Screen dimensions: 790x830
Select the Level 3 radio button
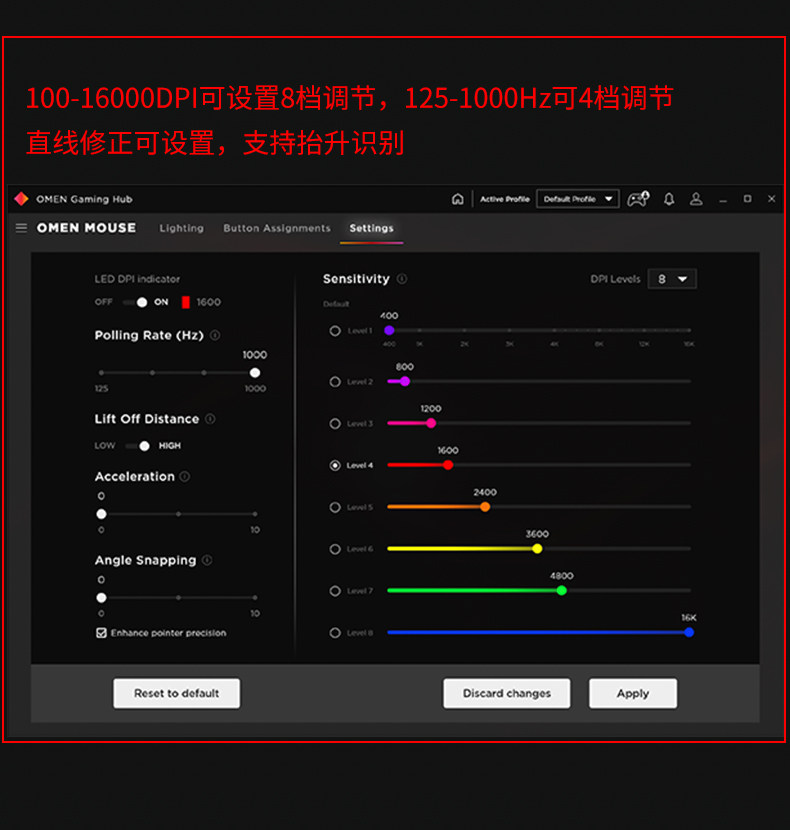pos(335,423)
